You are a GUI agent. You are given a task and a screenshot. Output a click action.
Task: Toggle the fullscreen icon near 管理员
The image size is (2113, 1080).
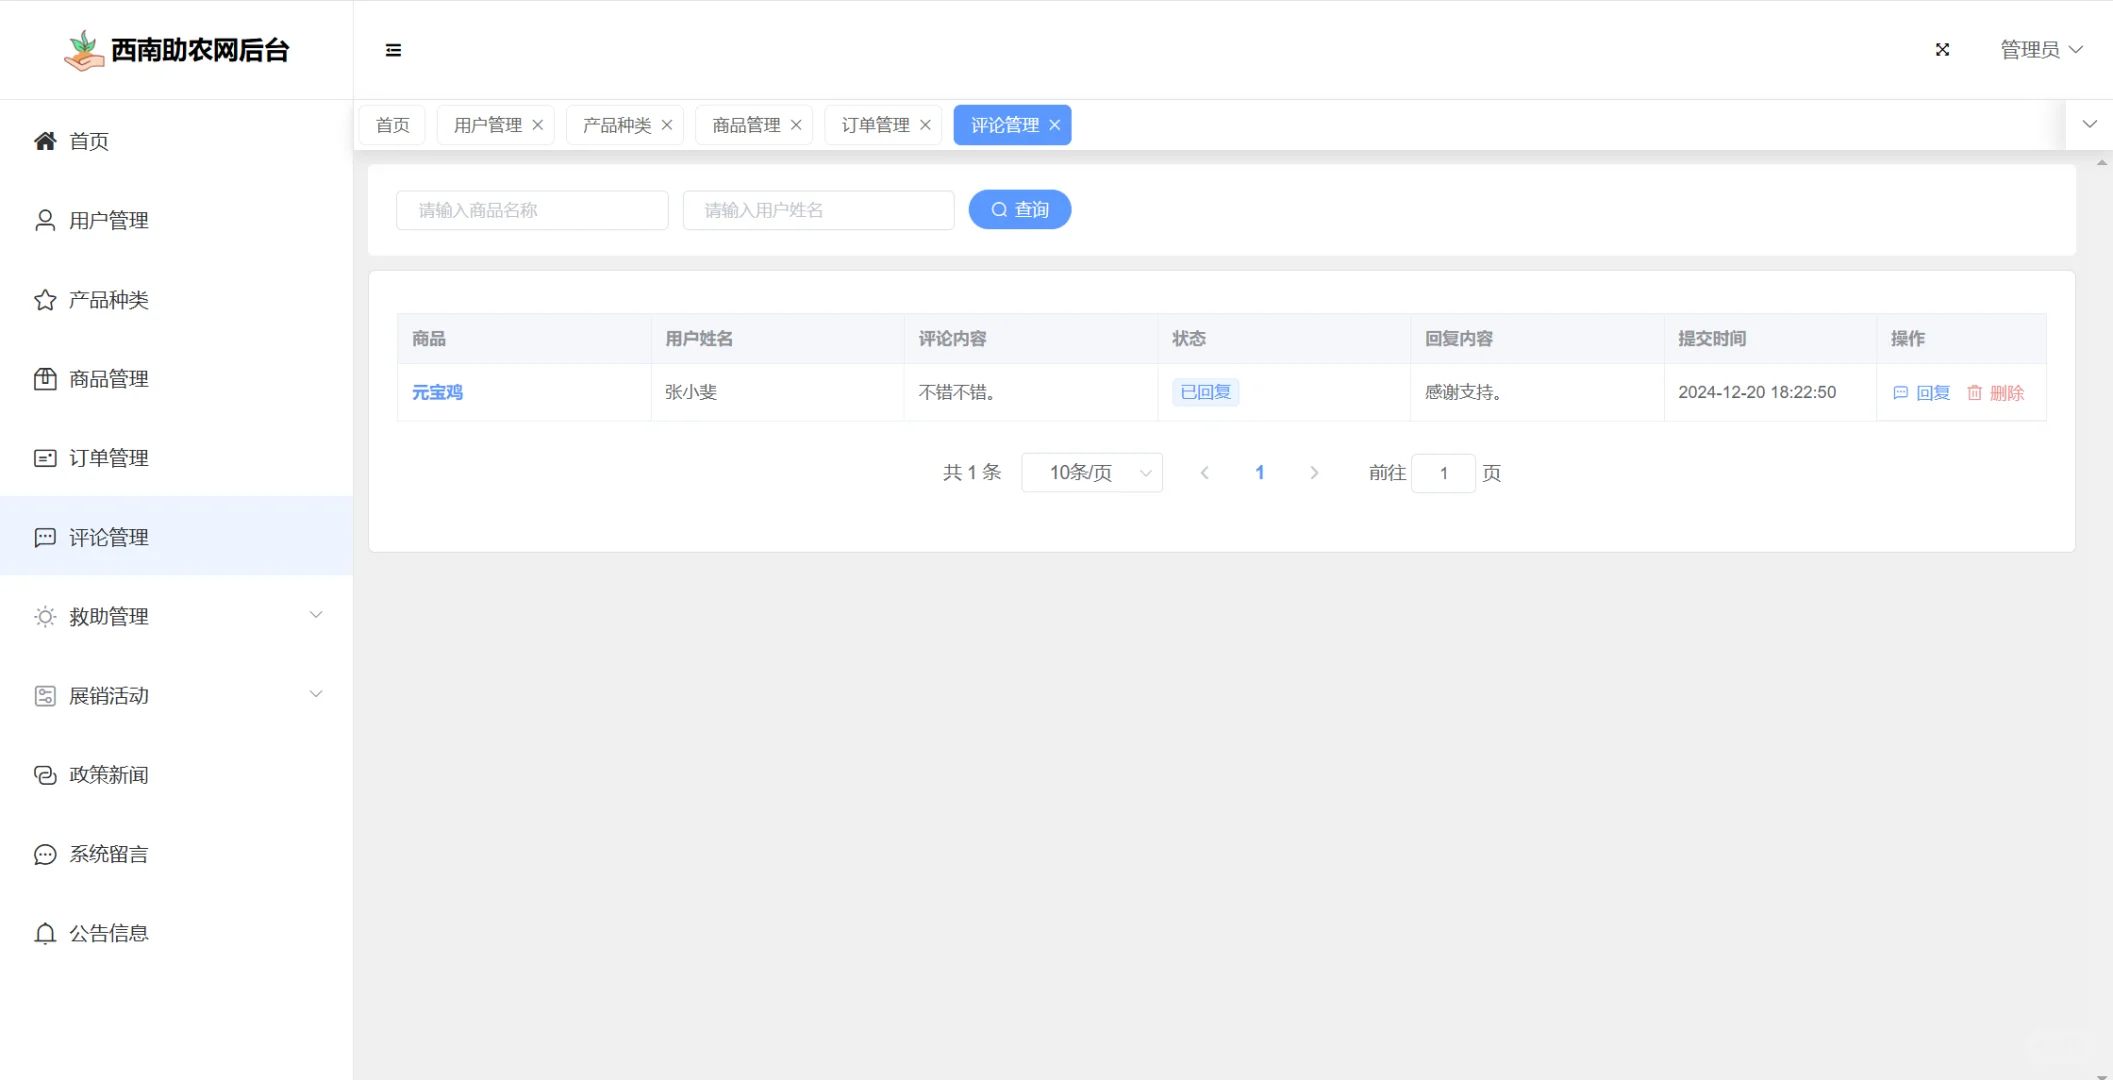(x=1941, y=49)
